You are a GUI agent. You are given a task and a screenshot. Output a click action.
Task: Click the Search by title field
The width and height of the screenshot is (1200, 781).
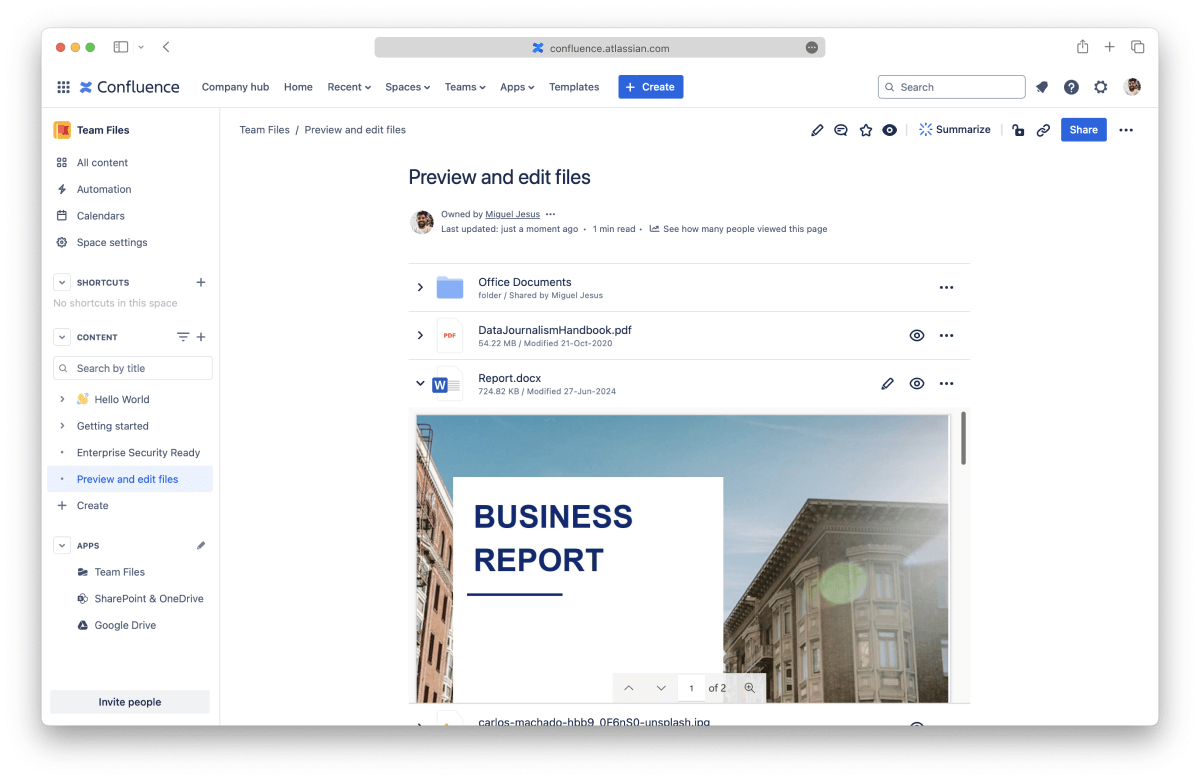(133, 368)
